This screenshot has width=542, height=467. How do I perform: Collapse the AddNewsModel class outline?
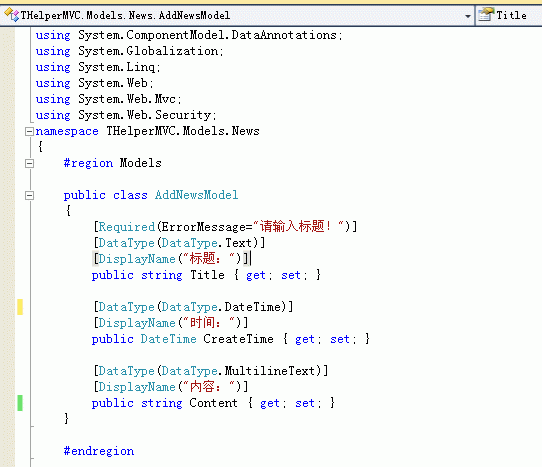coord(29,196)
